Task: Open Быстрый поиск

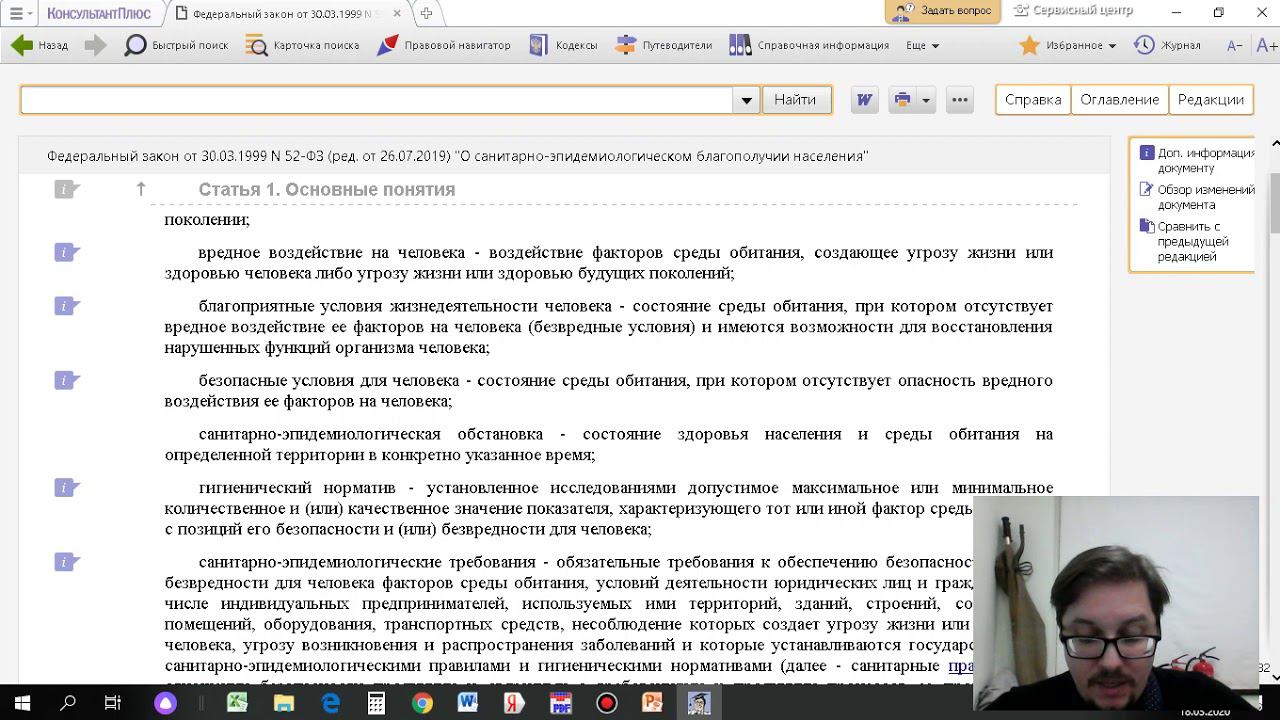Action: click(x=176, y=45)
